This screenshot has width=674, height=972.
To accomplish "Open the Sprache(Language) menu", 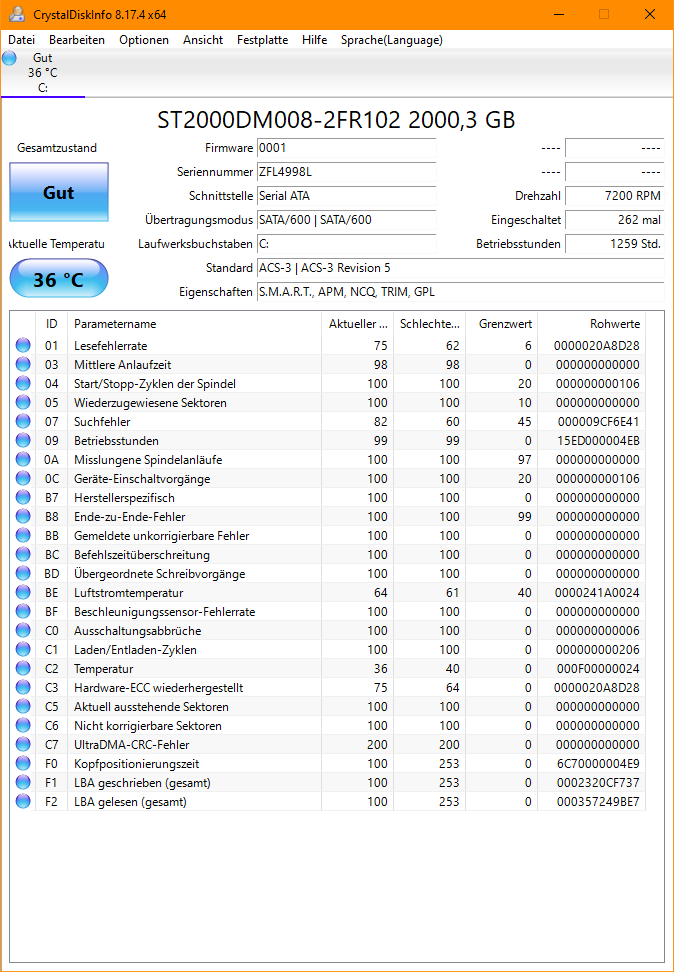I will 392,40.
